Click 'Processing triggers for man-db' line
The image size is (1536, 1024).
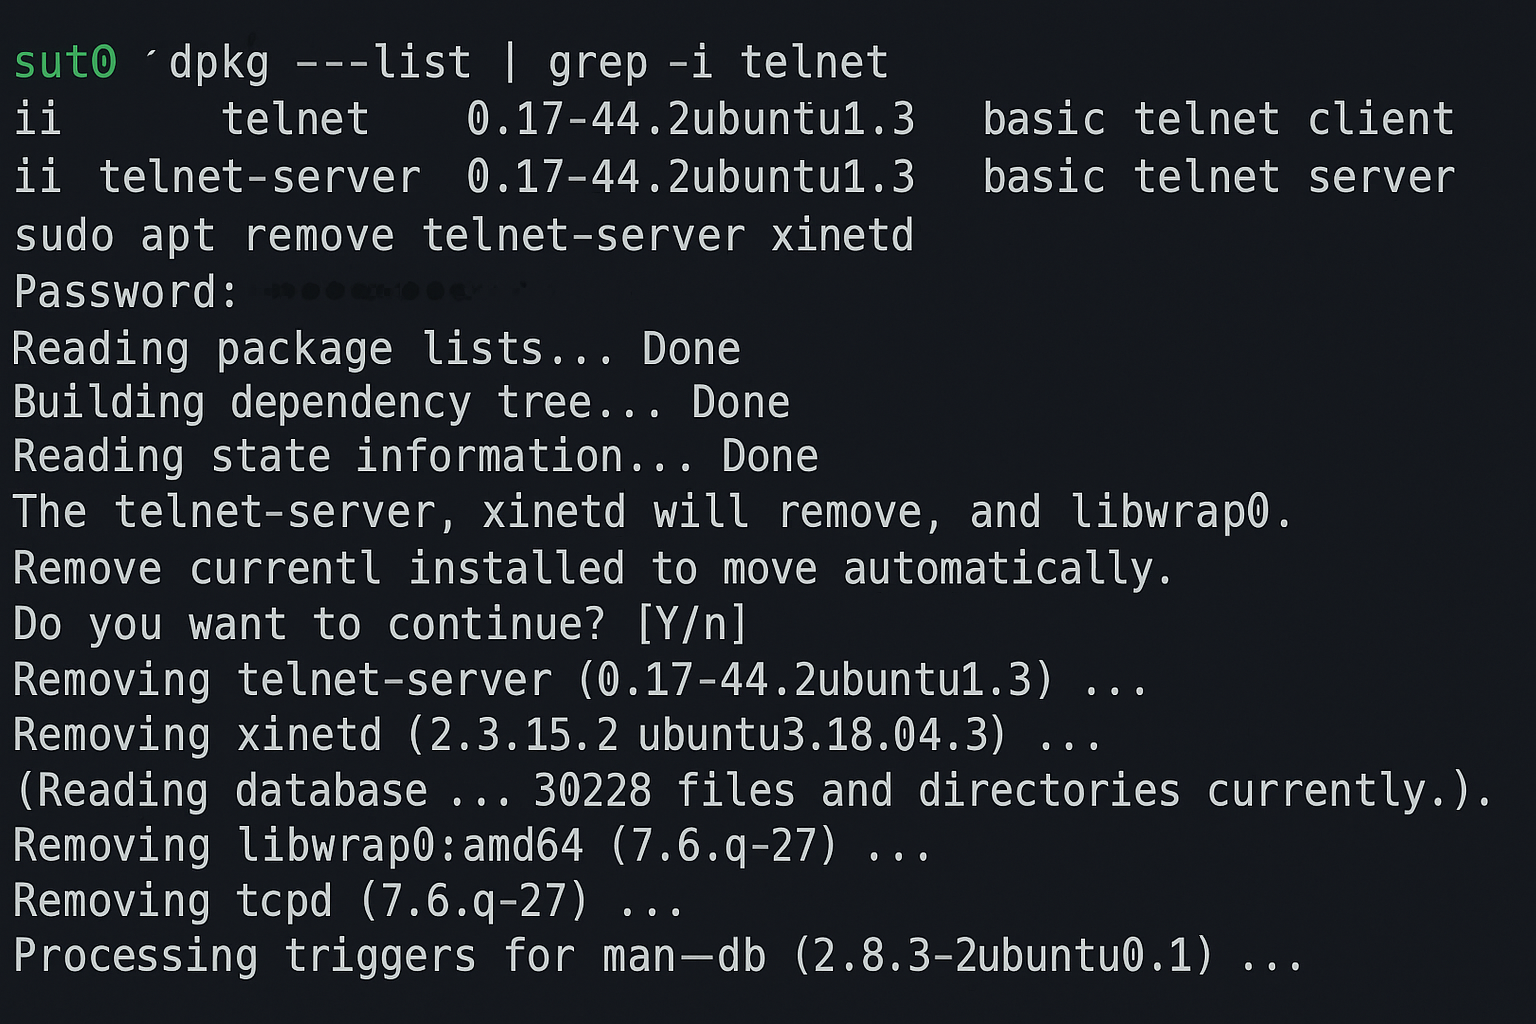tap(658, 956)
